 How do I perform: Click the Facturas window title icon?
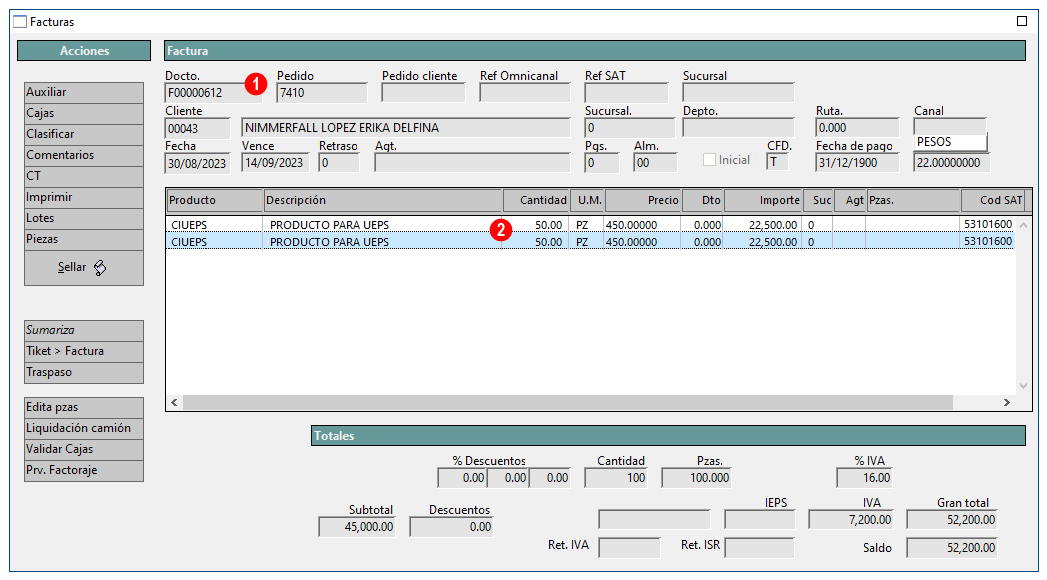20,21
